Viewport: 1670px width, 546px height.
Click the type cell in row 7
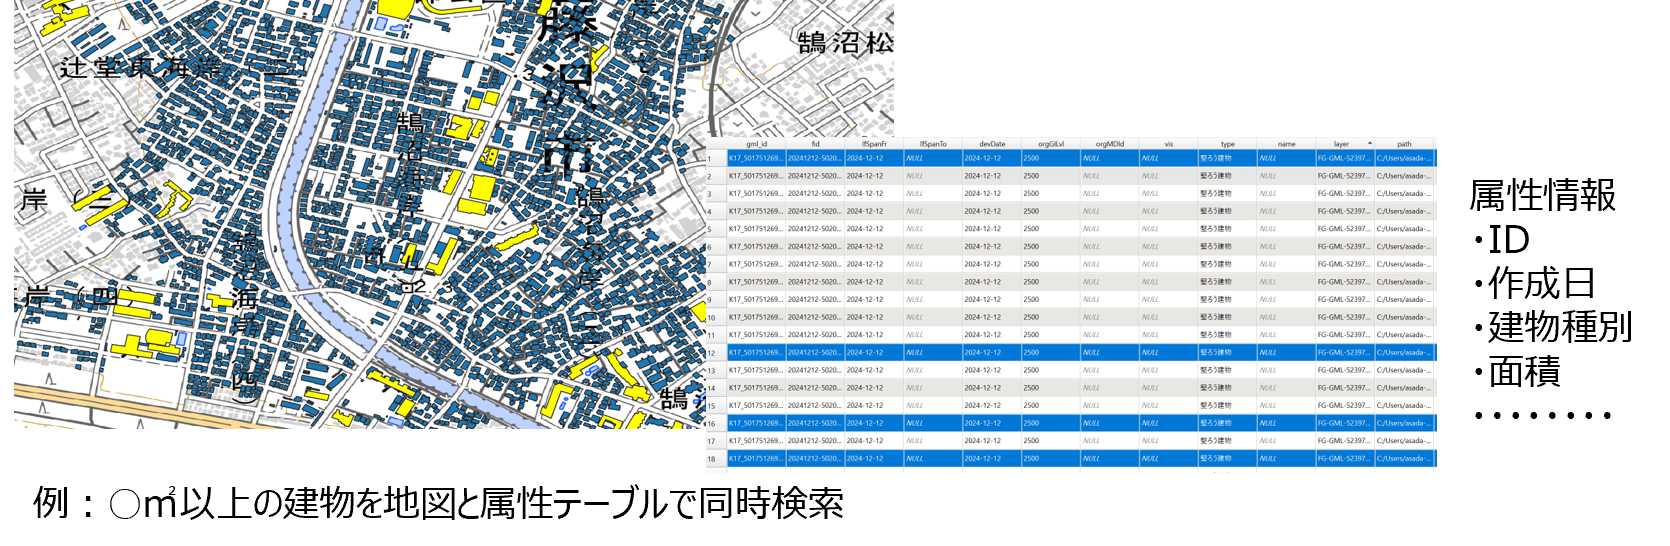[1227, 265]
